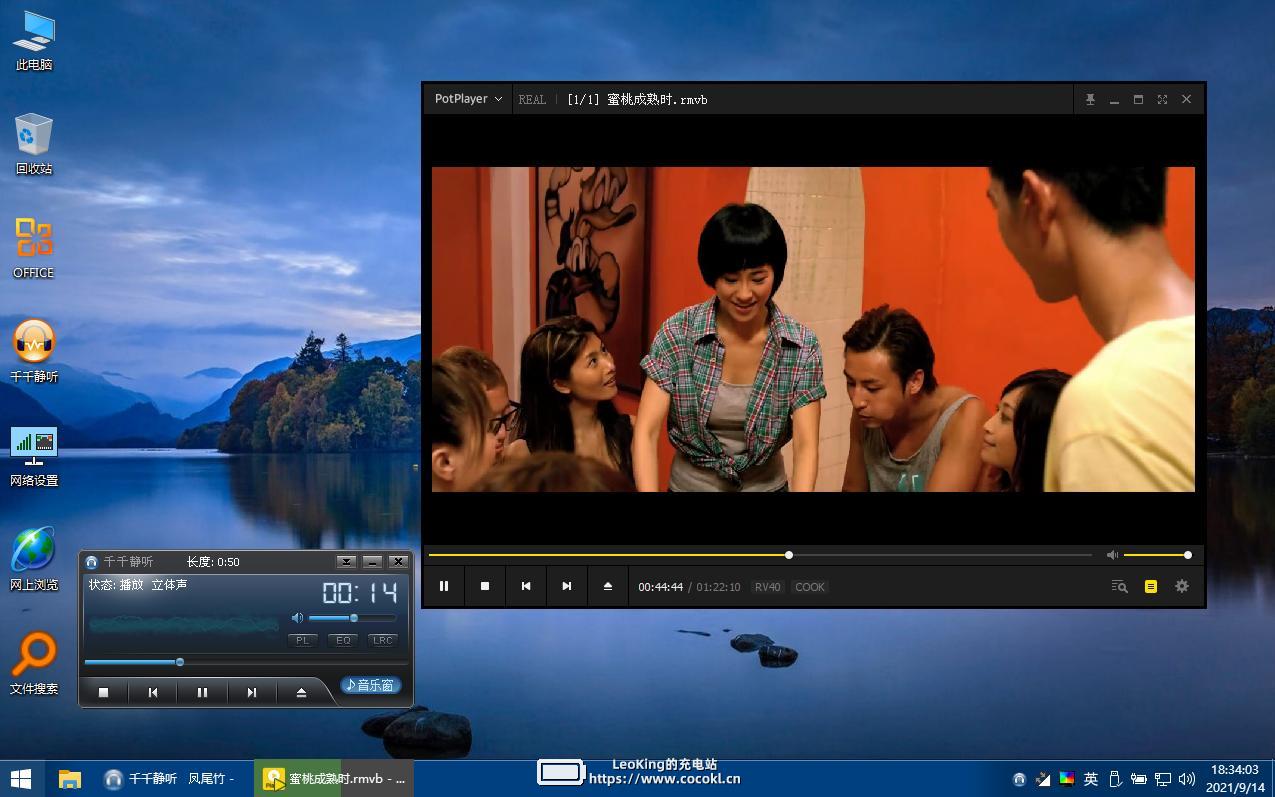Stop music in 千千静听 player
The height and width of the screenshot is (797, 1275).
point(103,692)
